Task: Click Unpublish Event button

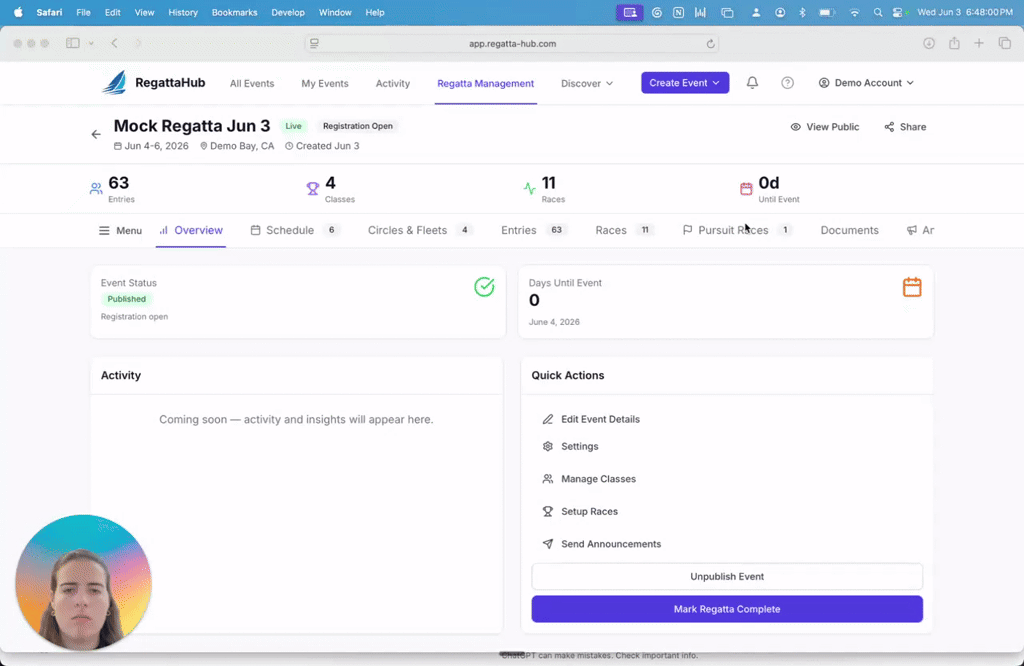Action: click(x=727, y=577)
